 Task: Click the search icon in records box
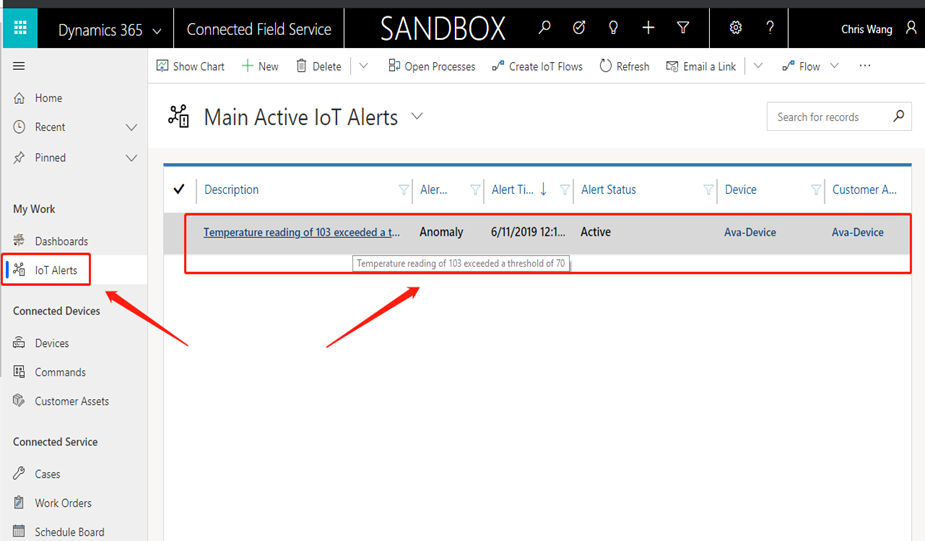[x=898, y=116]
